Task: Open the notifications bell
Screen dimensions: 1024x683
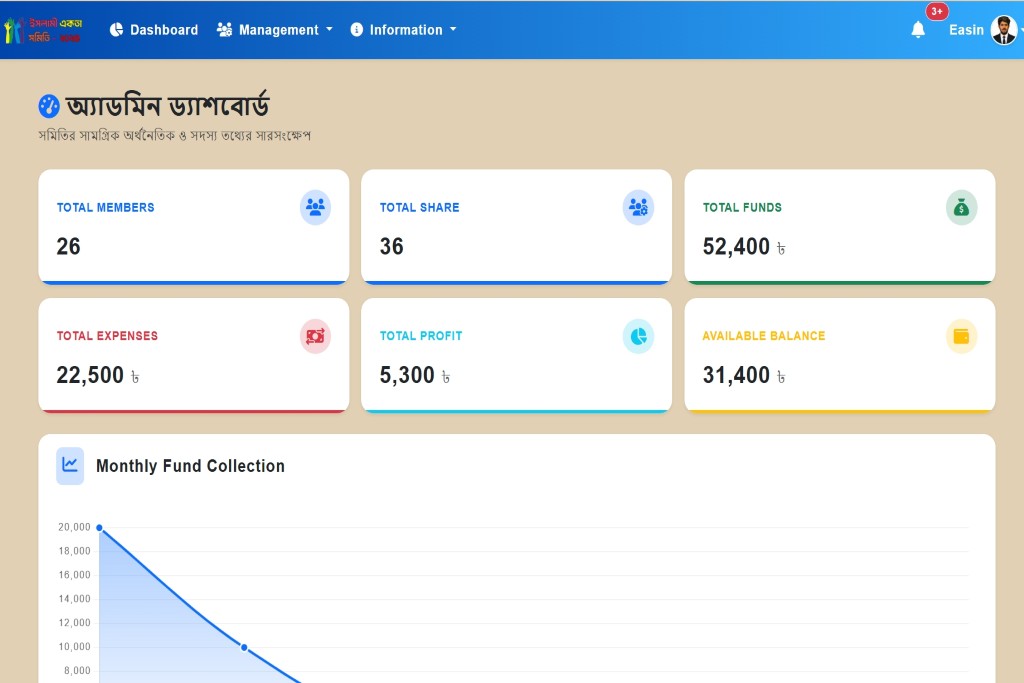Action: coord(918,30)
